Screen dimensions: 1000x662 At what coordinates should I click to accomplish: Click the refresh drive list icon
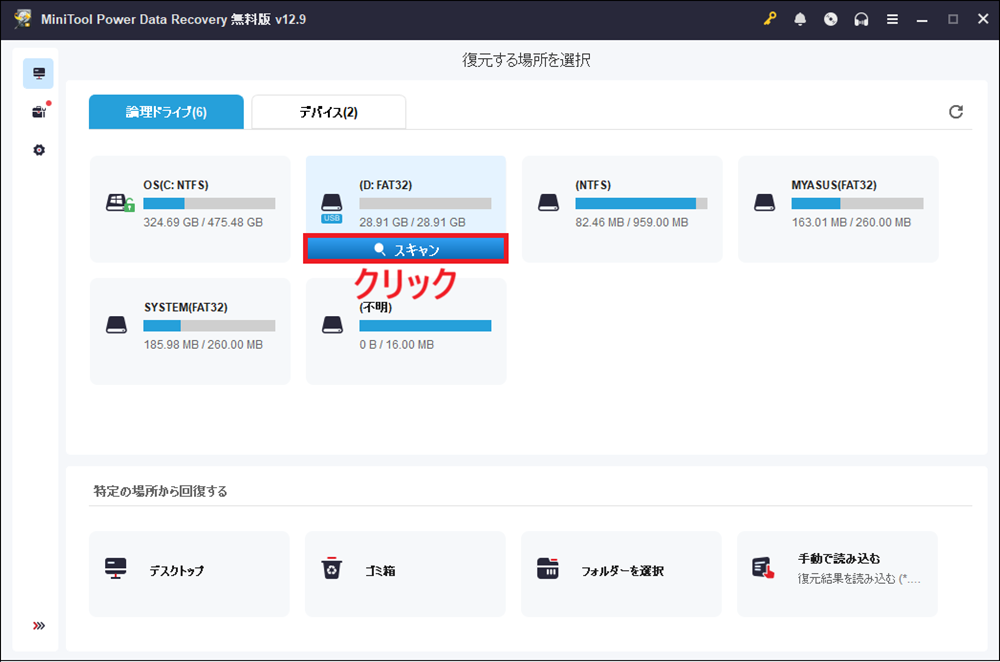click(955, 112)
